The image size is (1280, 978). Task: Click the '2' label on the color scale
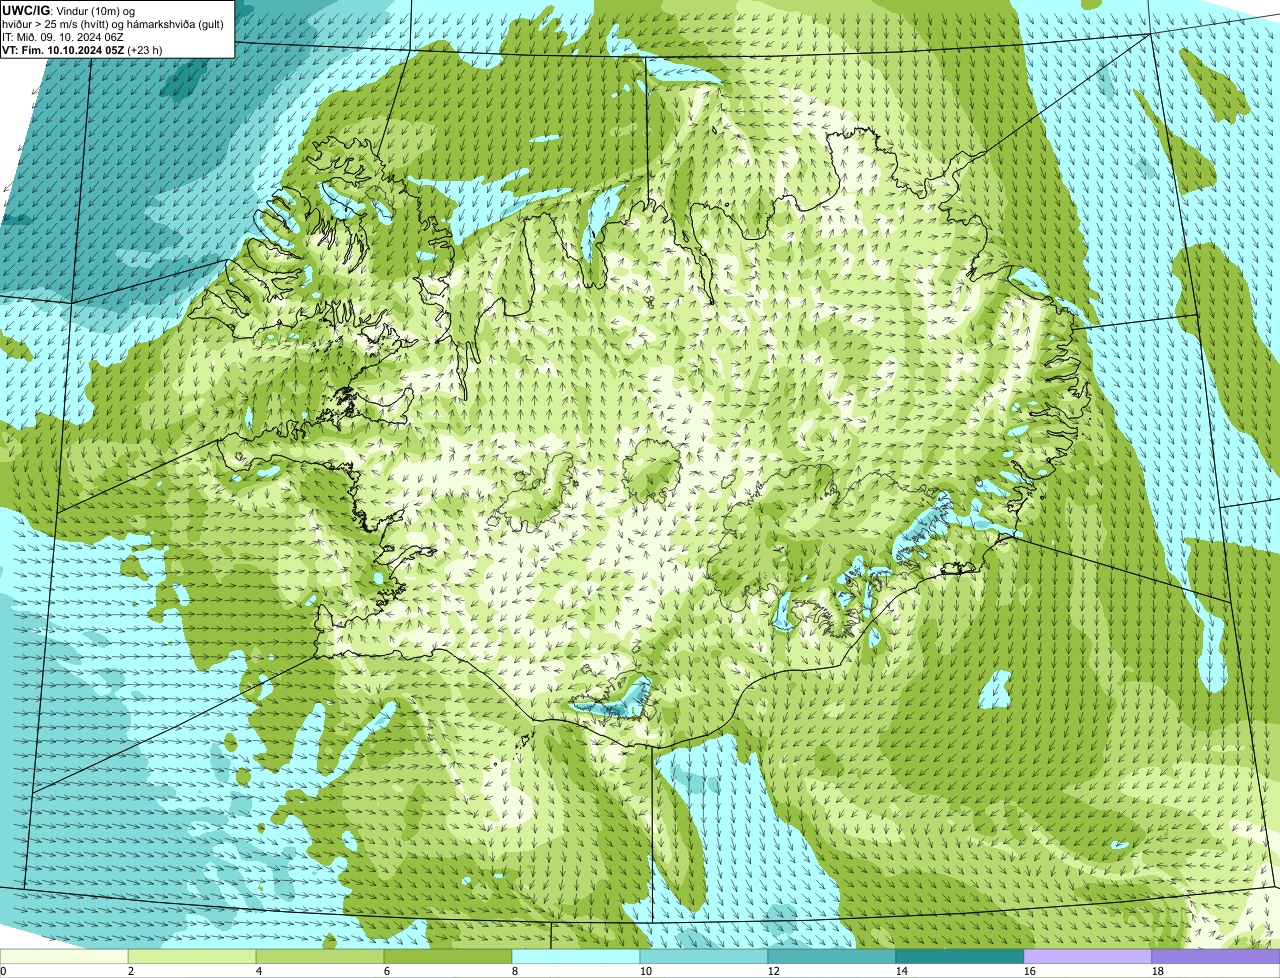pos(131,971)
